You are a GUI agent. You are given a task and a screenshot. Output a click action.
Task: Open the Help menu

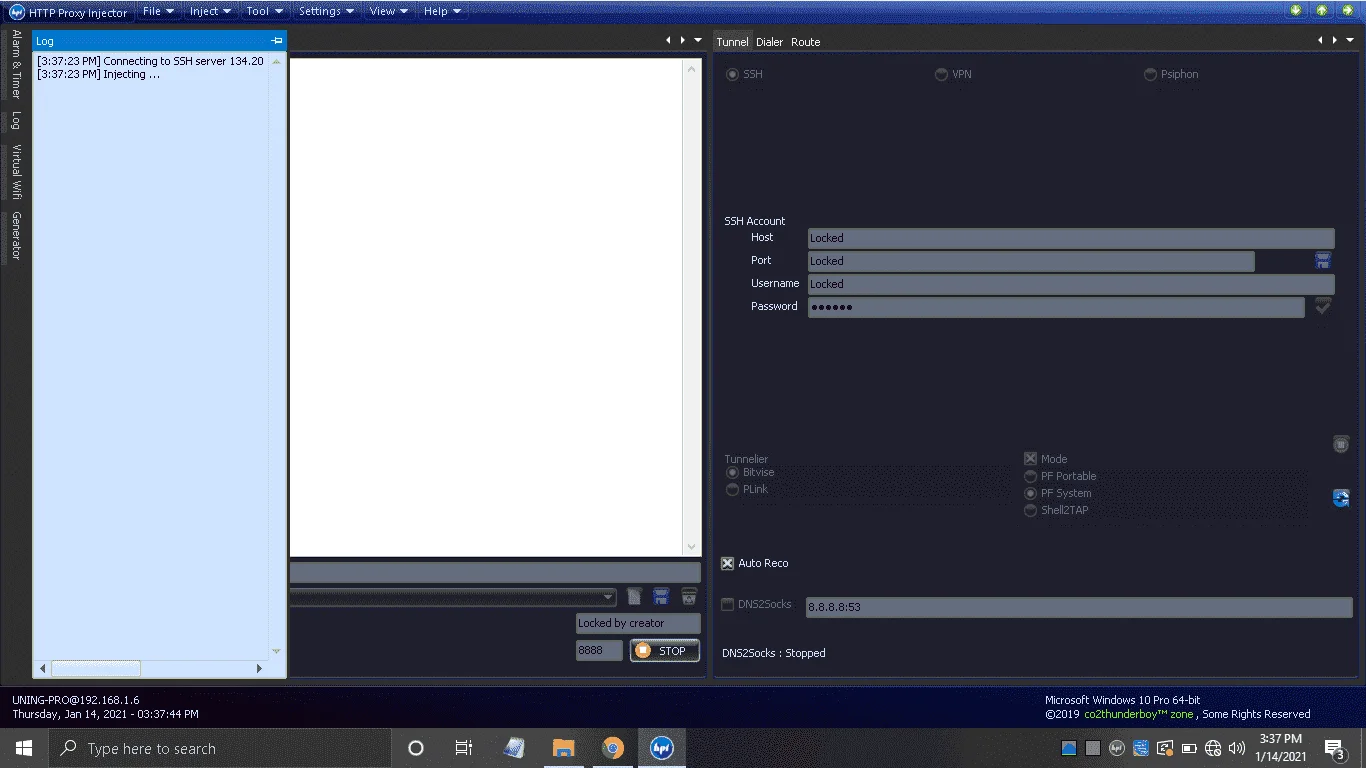coord(442,11)
